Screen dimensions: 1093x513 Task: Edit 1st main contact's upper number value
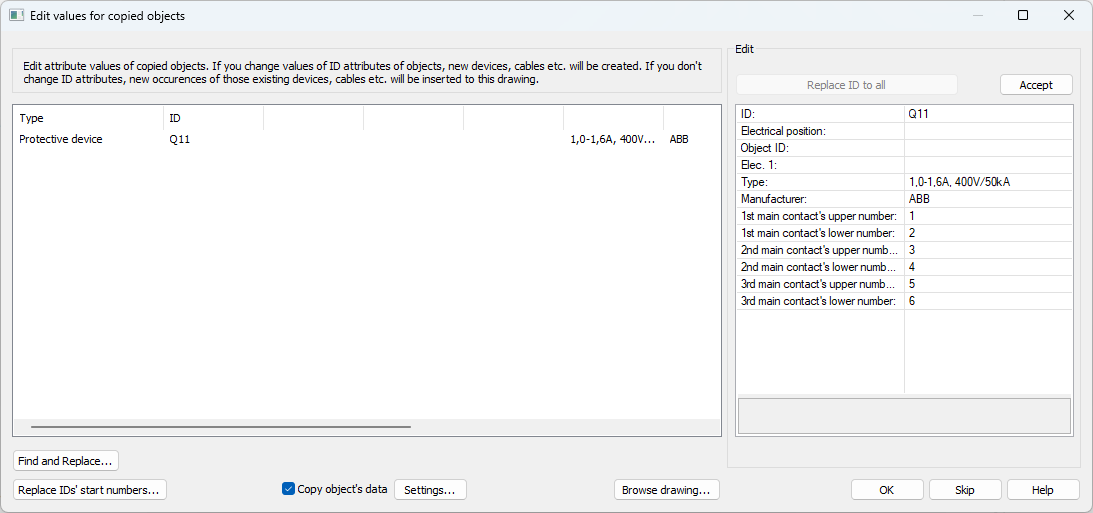(987, 216)
